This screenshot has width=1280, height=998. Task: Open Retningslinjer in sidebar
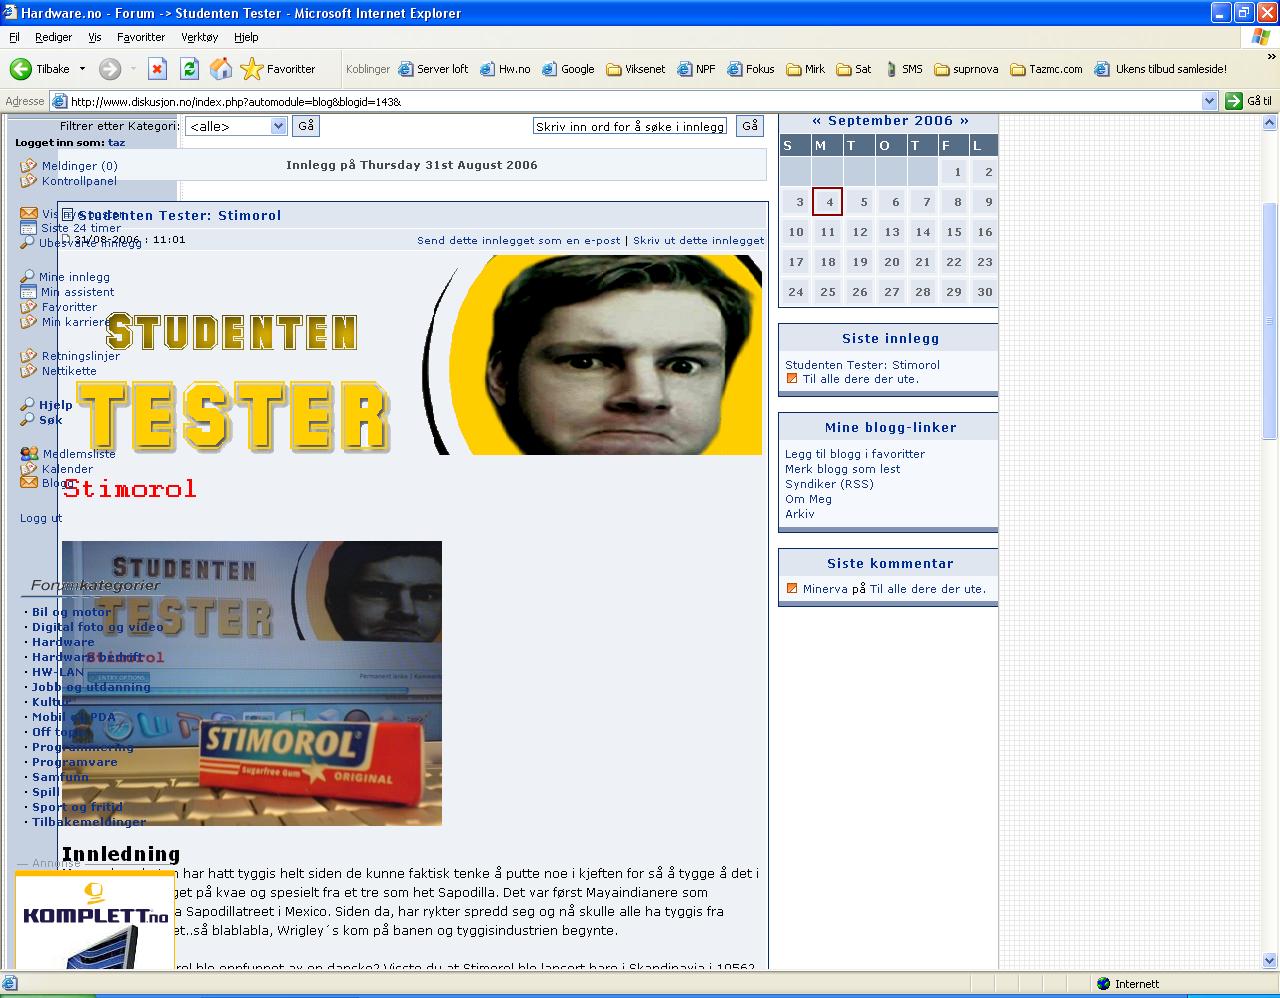(80, 356)
